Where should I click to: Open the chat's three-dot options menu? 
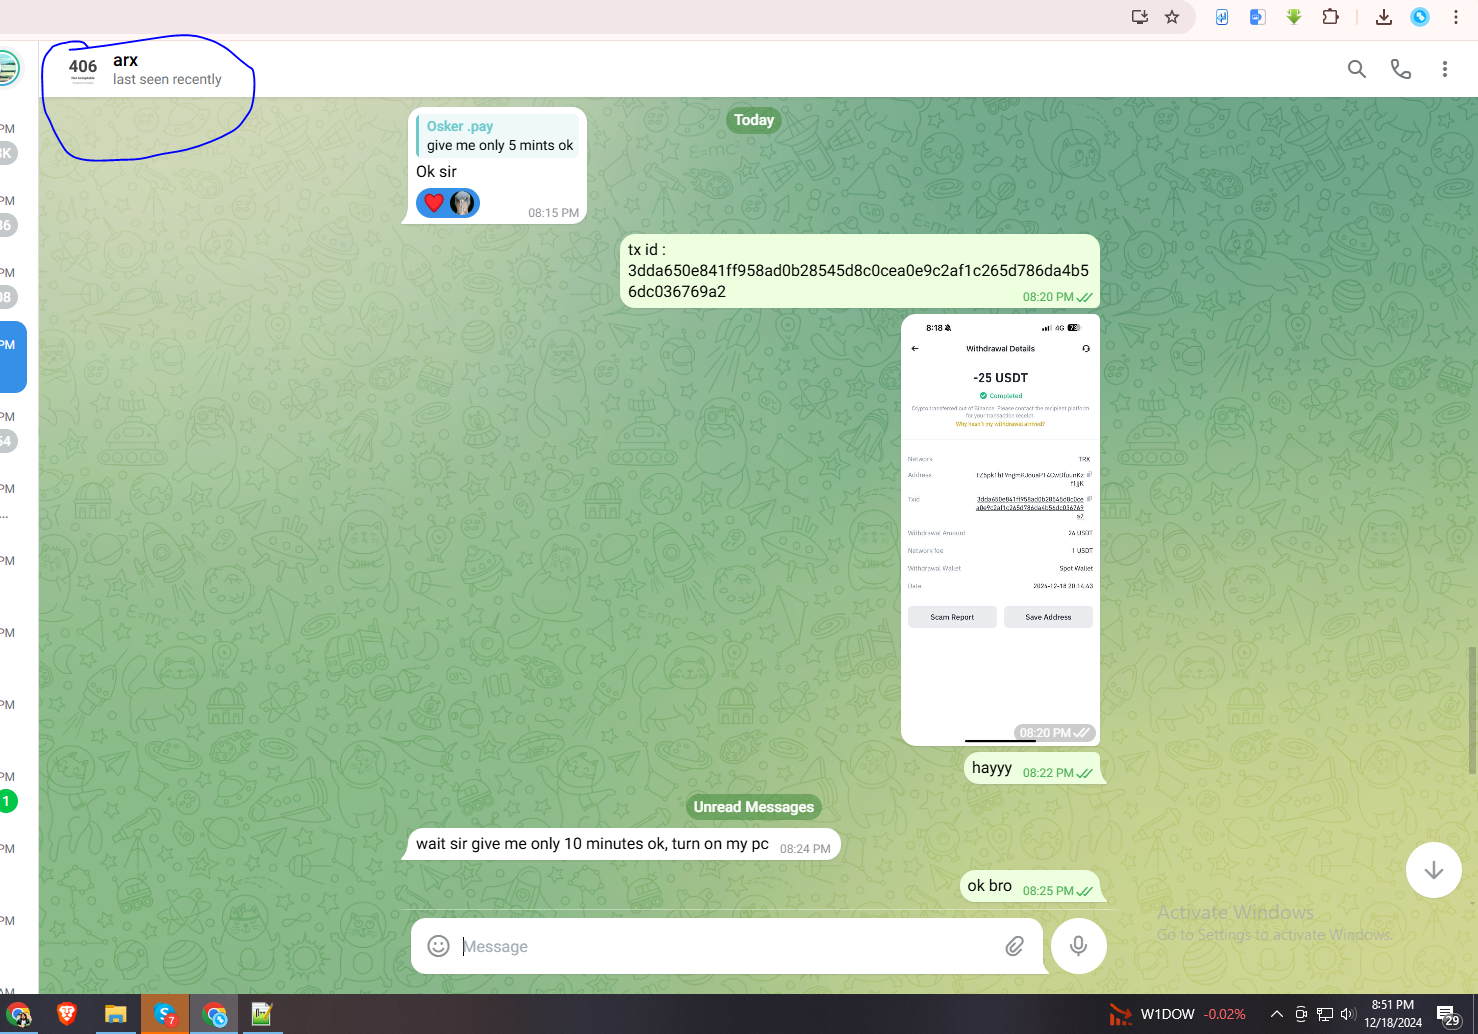coord(1444,69)
